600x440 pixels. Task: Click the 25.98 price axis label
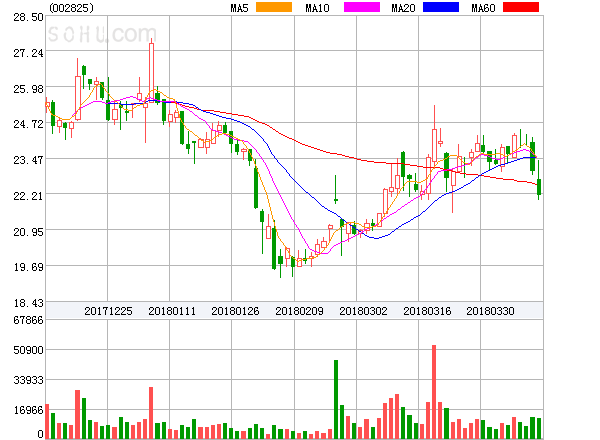28,89
